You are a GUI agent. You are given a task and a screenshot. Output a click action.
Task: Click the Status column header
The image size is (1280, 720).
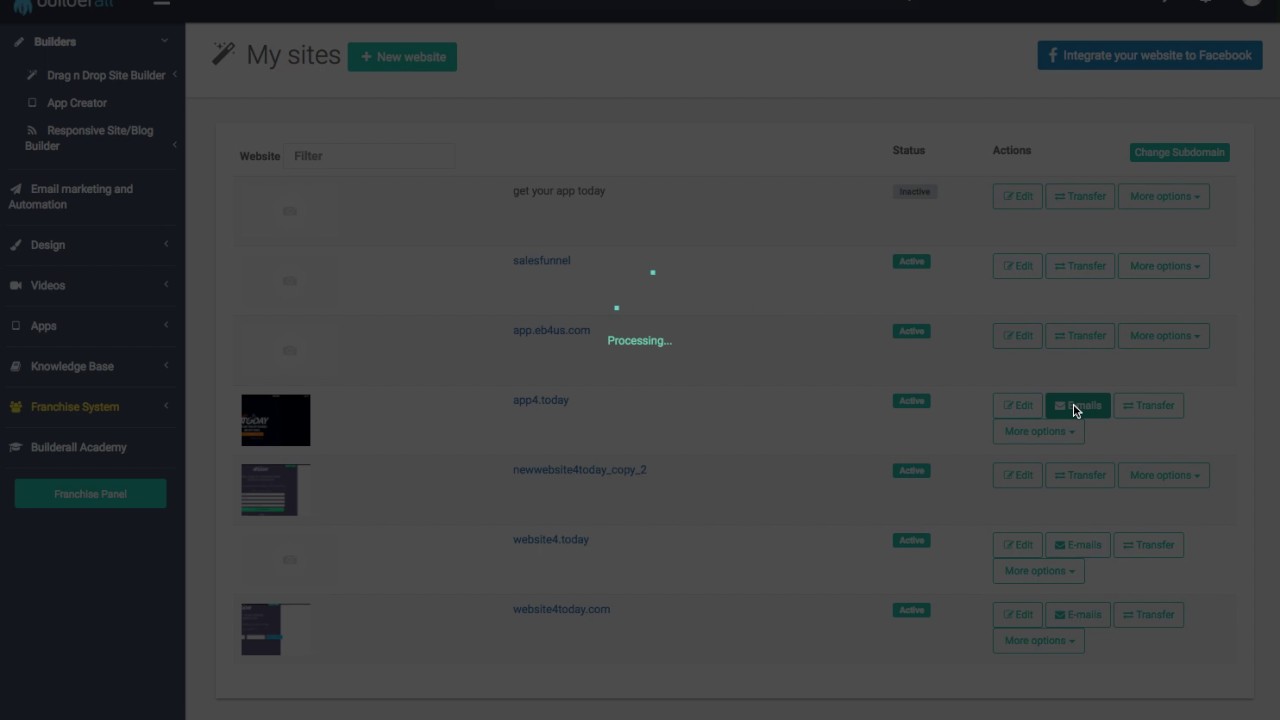click(x=909, y=151)
